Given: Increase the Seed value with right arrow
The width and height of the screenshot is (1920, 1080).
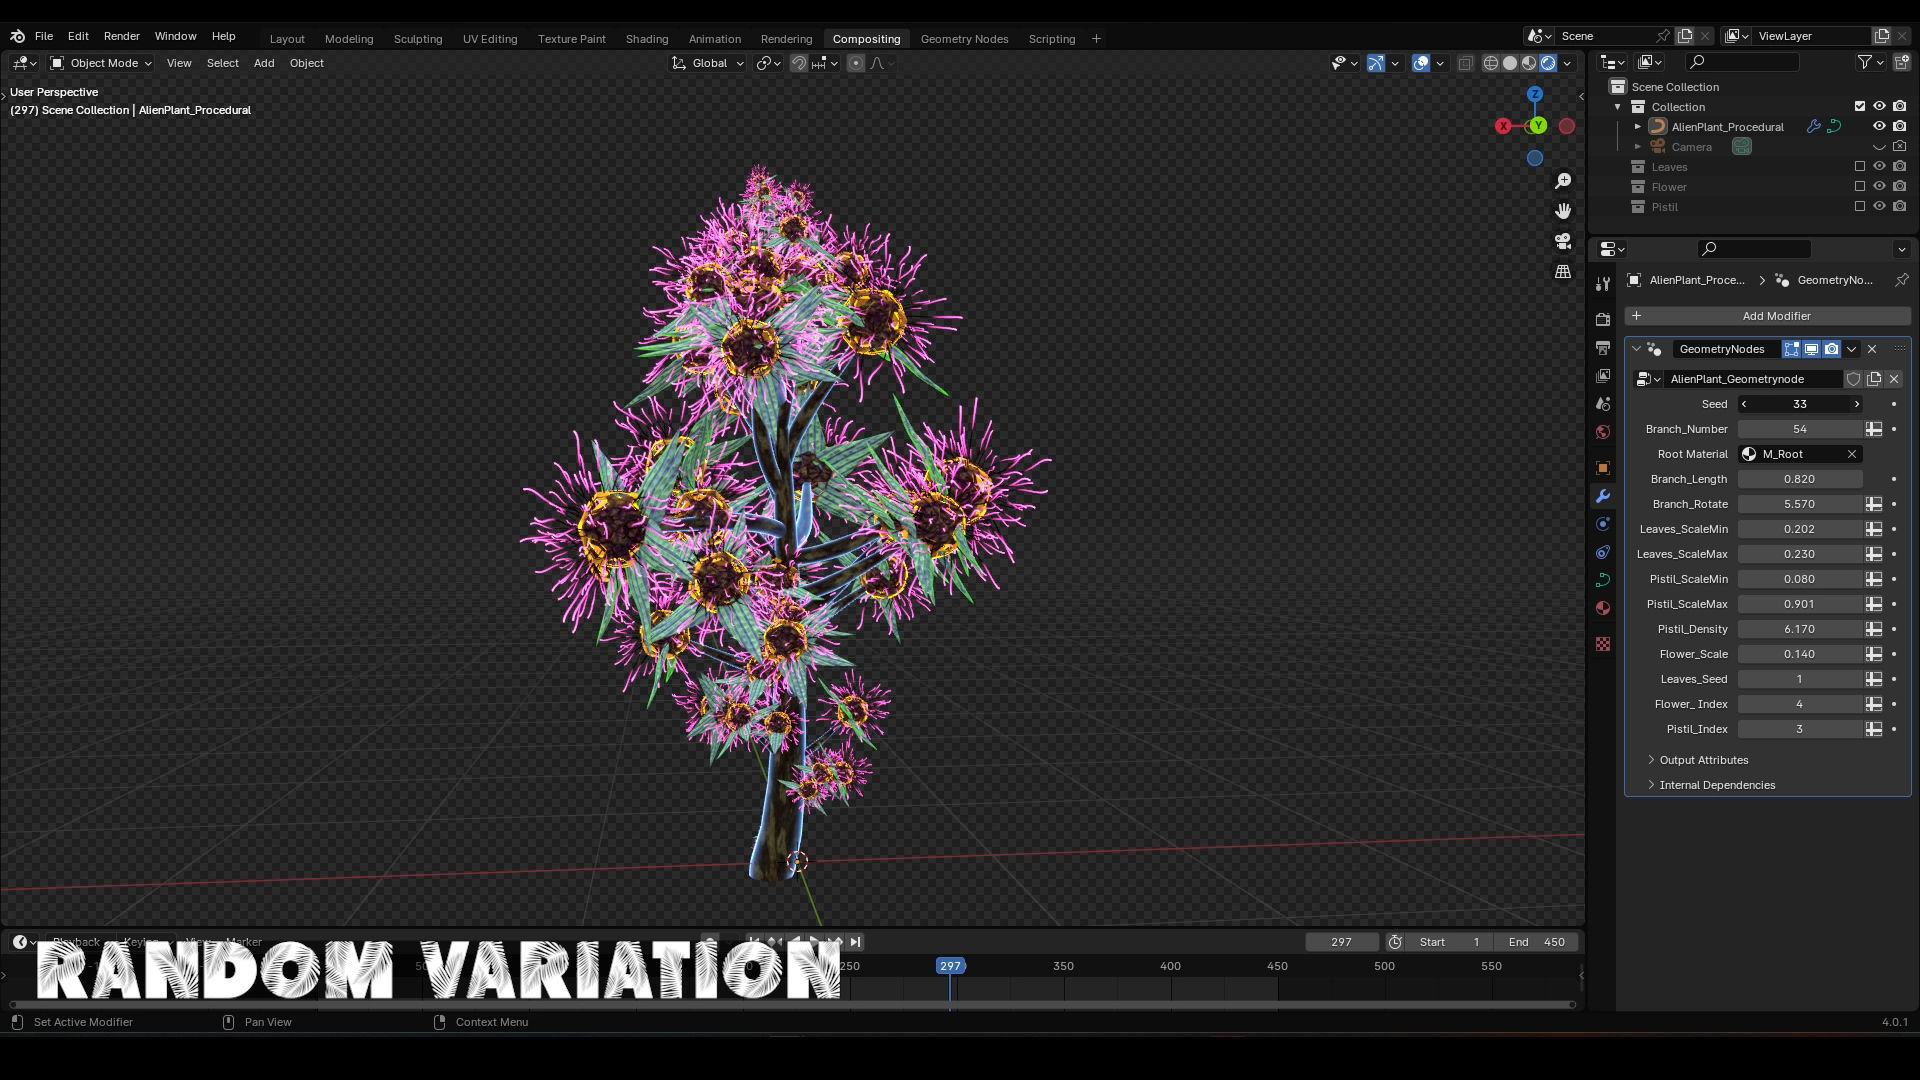Looking at the screenshot, I should [x=1856, y=404].
